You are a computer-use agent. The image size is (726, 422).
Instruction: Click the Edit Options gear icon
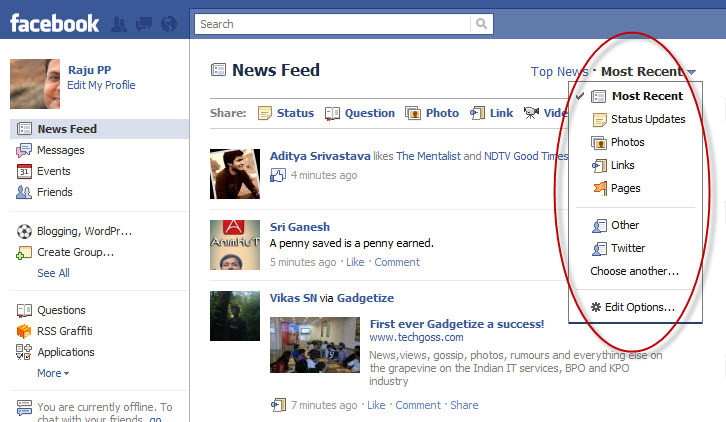tap(596, 307)
